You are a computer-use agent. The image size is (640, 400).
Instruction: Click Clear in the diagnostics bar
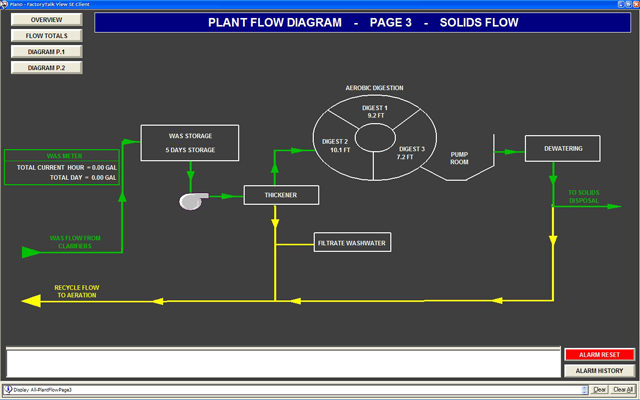click(600, 389)
